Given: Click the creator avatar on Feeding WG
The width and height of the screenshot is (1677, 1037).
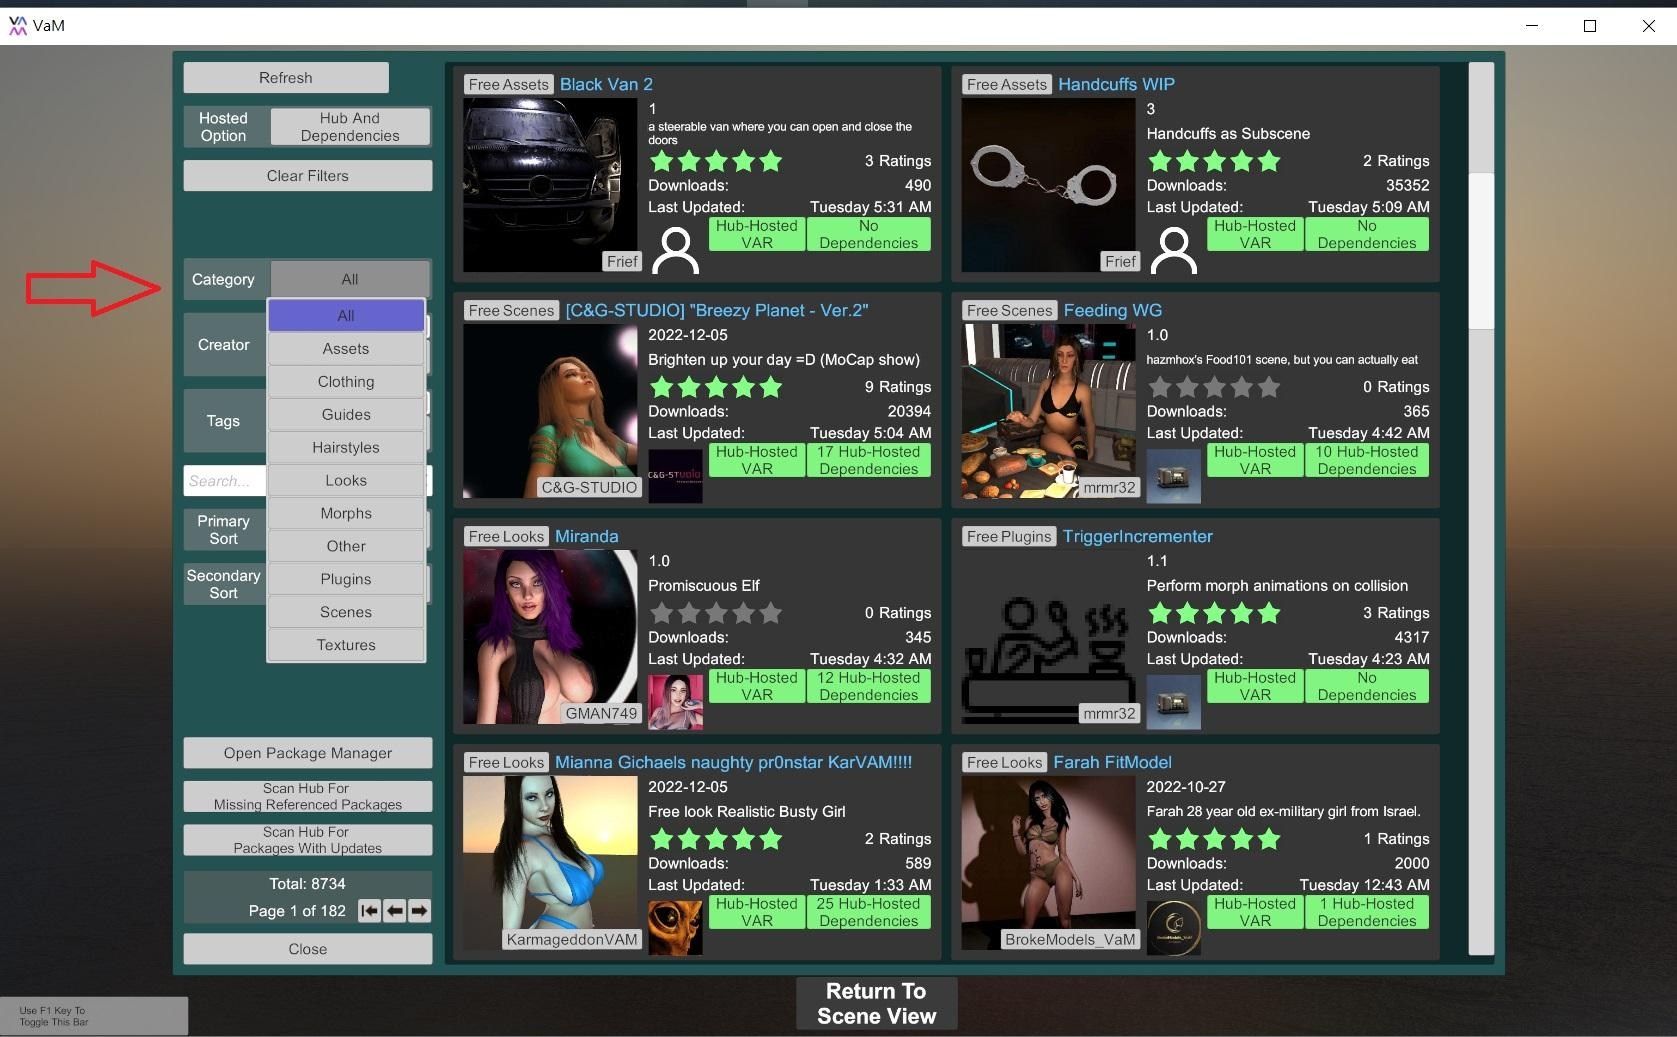Looking at the screenshot, I should [x=1173, y=476].
